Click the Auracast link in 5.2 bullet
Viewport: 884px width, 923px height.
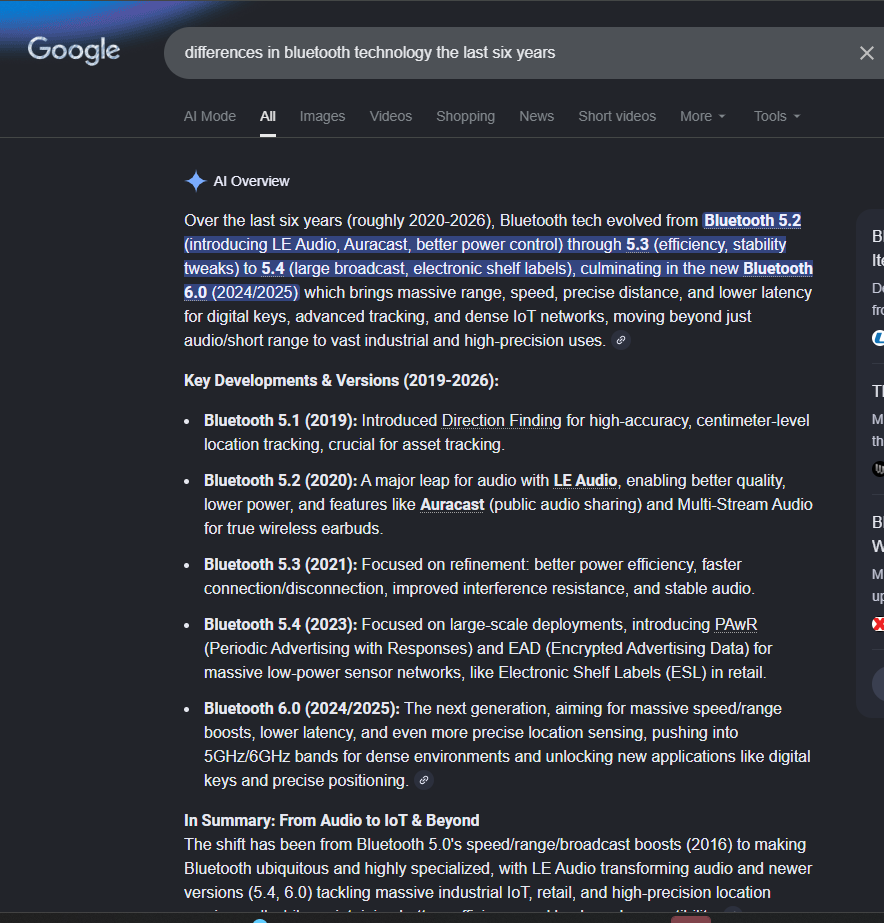coord(452,504)
